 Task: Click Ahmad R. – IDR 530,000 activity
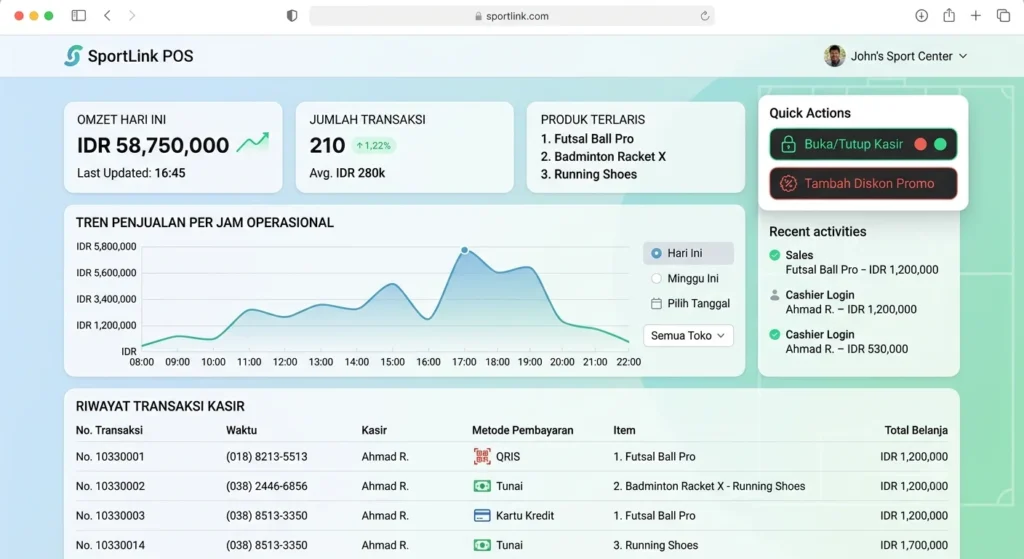pos(846,349)
